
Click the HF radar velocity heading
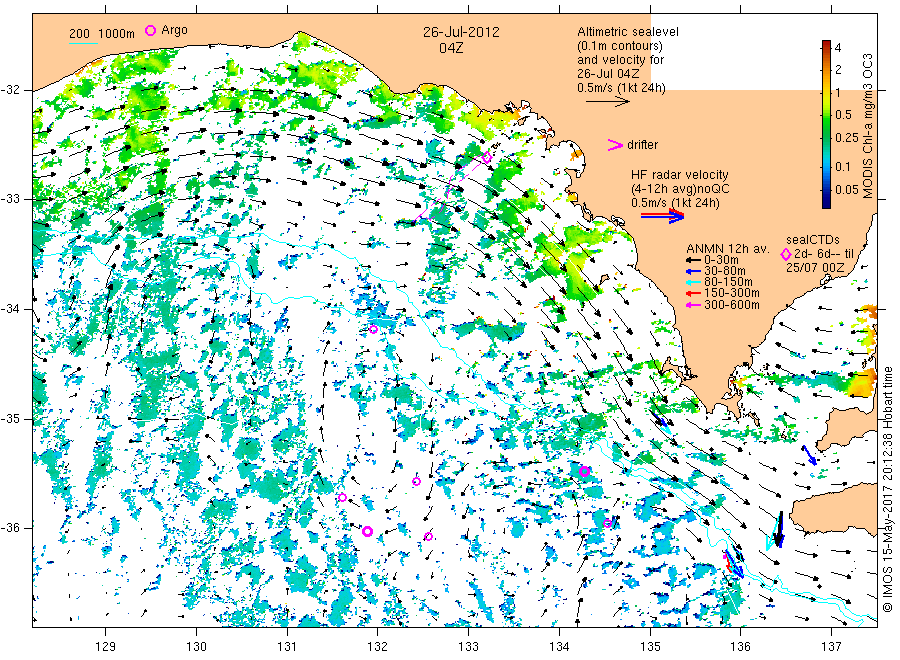coord(680,175)
